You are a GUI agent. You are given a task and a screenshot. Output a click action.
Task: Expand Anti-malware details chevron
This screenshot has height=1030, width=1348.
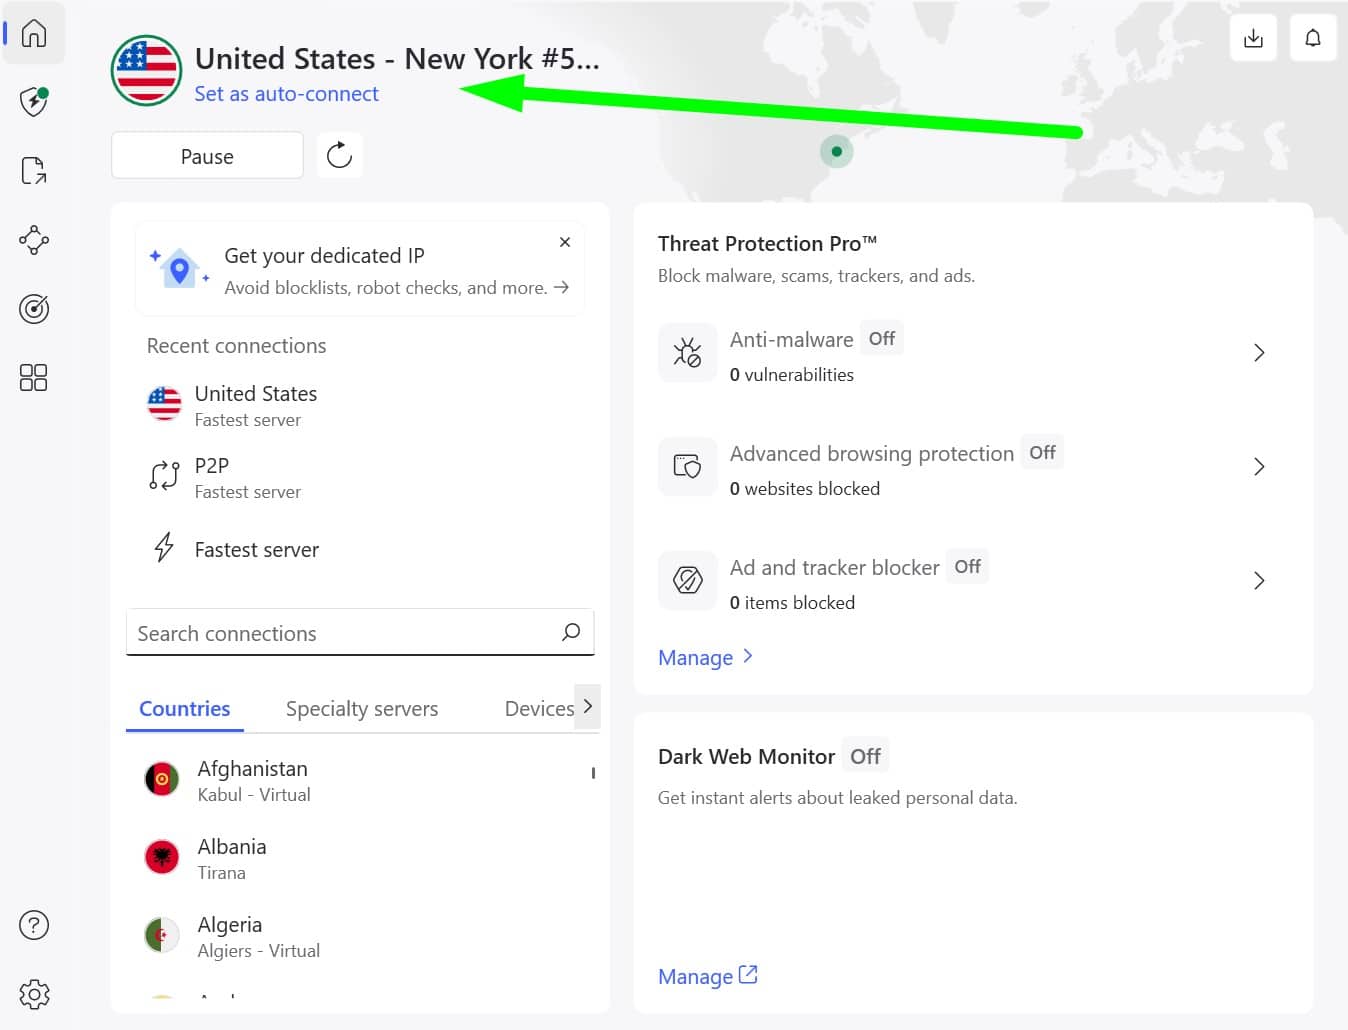[1259, 353]
